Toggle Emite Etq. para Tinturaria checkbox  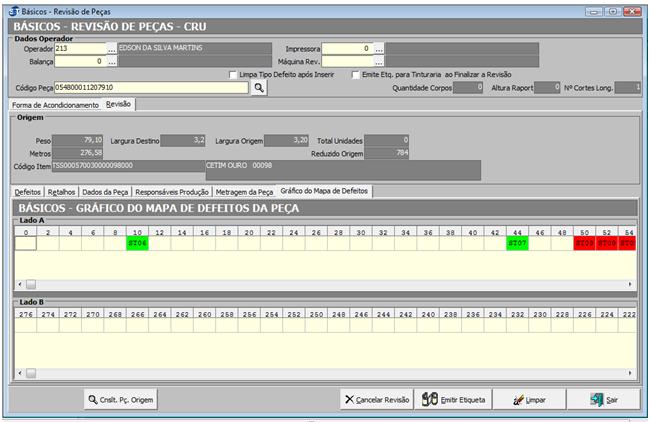[x=357, y=74]
